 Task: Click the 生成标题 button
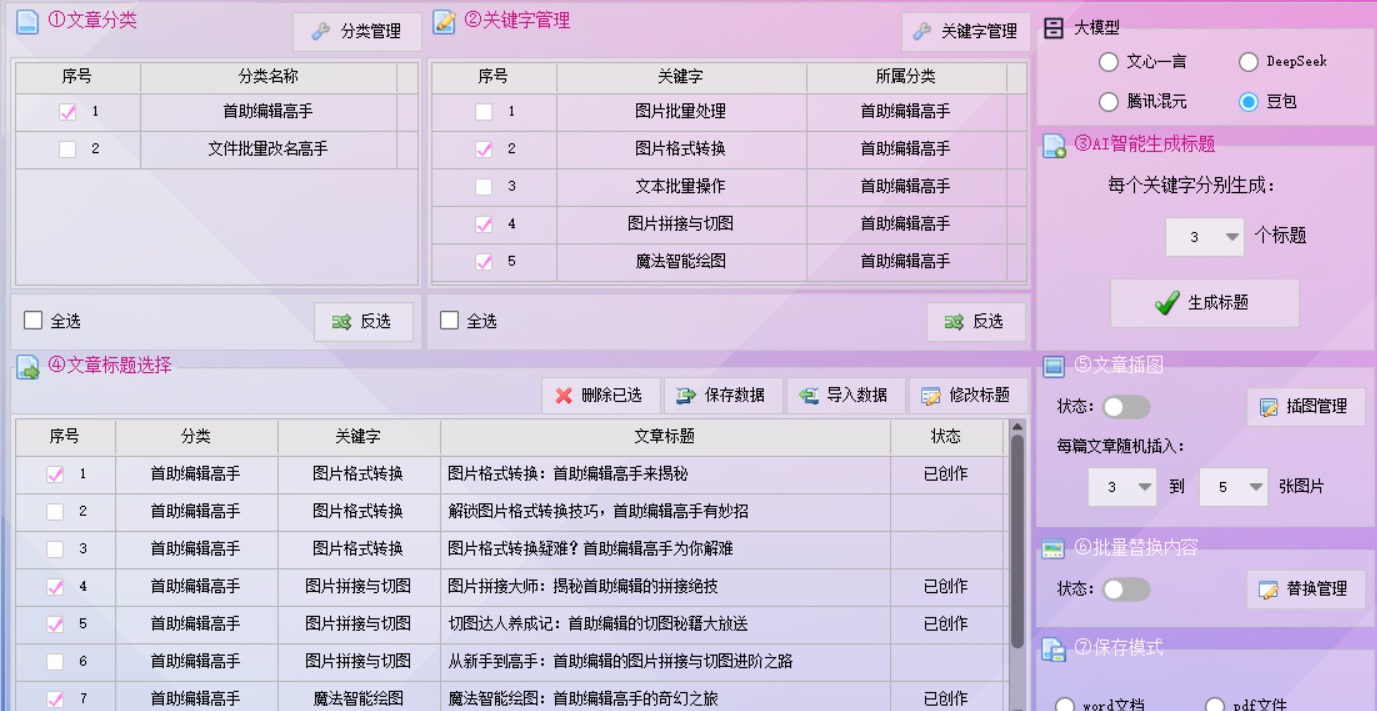(1204, 303)
